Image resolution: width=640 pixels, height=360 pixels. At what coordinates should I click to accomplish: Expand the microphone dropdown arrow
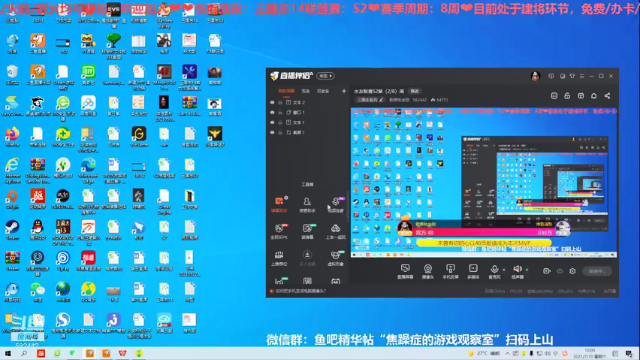pos(504,270)
